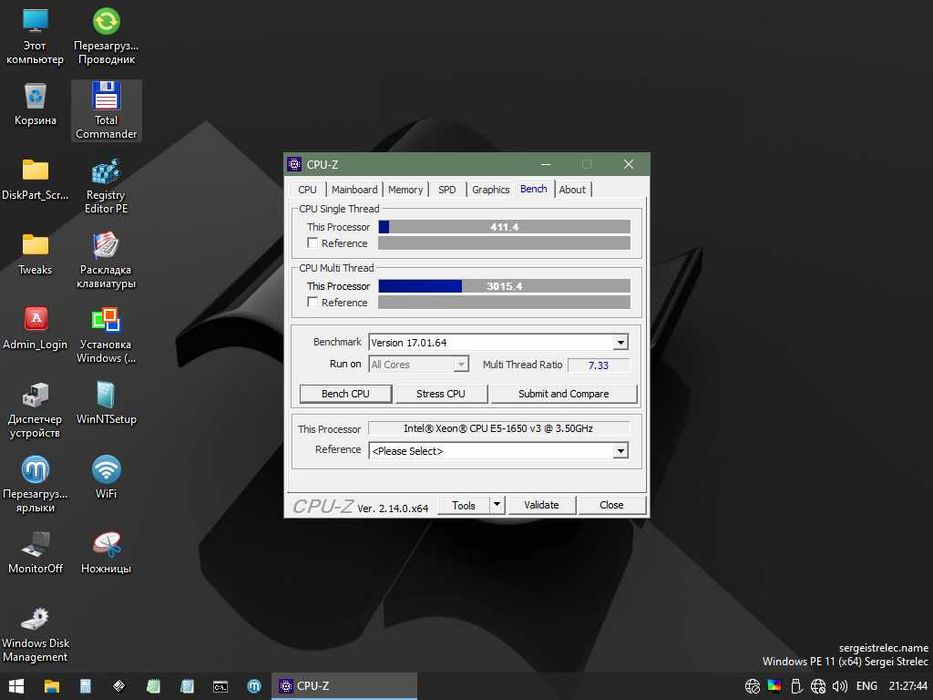Switch to the SPD tab
Viewport: 933px width, 700px height.
click(x=447, y=189)
